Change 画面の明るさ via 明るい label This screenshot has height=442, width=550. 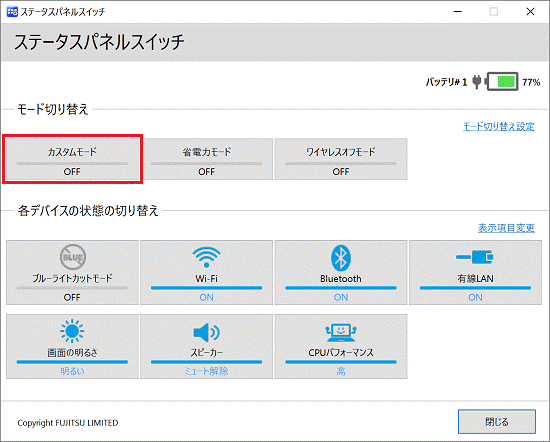tap(72, 371)
